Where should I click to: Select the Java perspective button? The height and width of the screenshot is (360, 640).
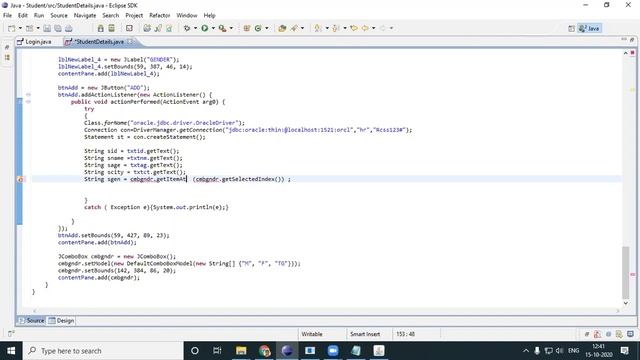589,28
